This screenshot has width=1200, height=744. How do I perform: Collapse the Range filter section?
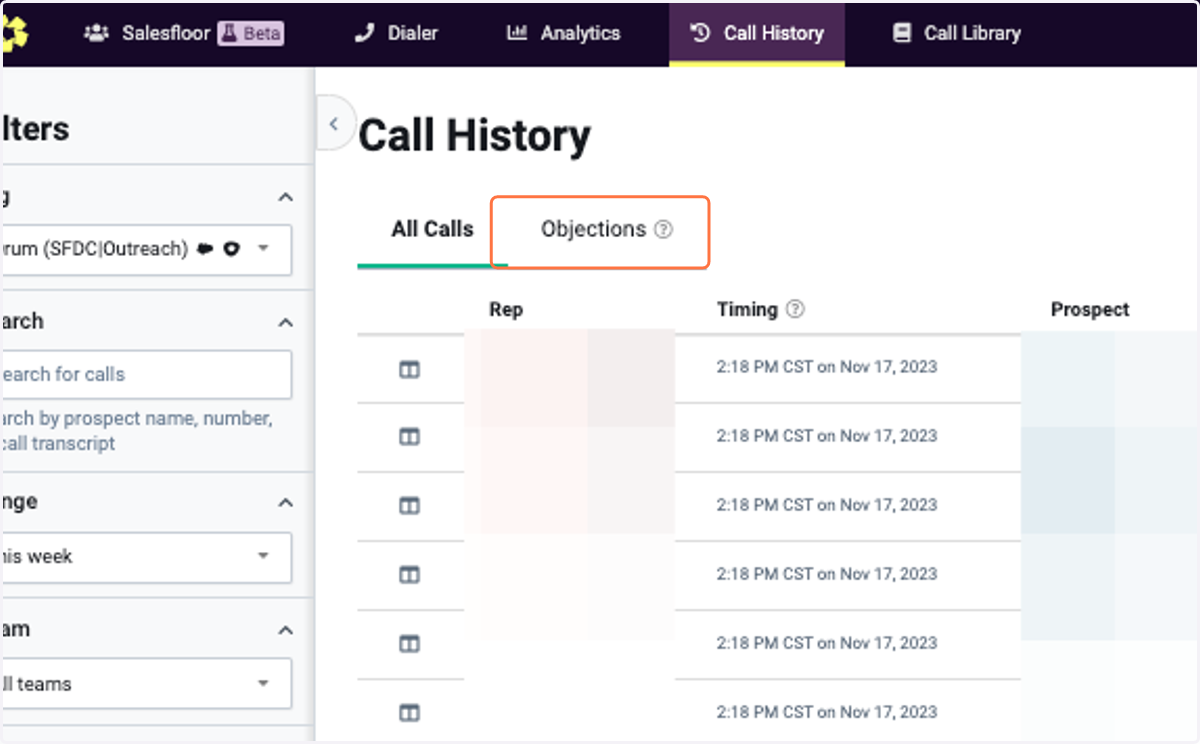(286, 503)
